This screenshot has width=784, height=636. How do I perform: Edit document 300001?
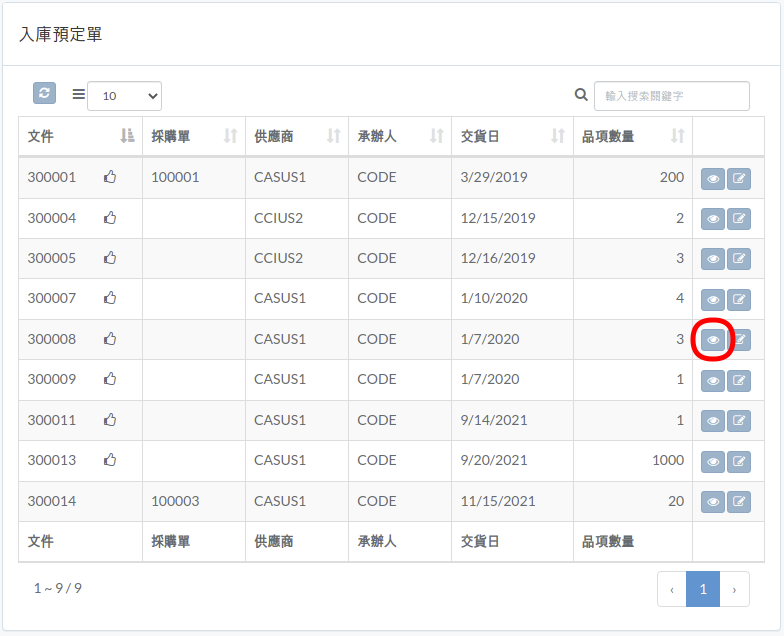point(738,178)
